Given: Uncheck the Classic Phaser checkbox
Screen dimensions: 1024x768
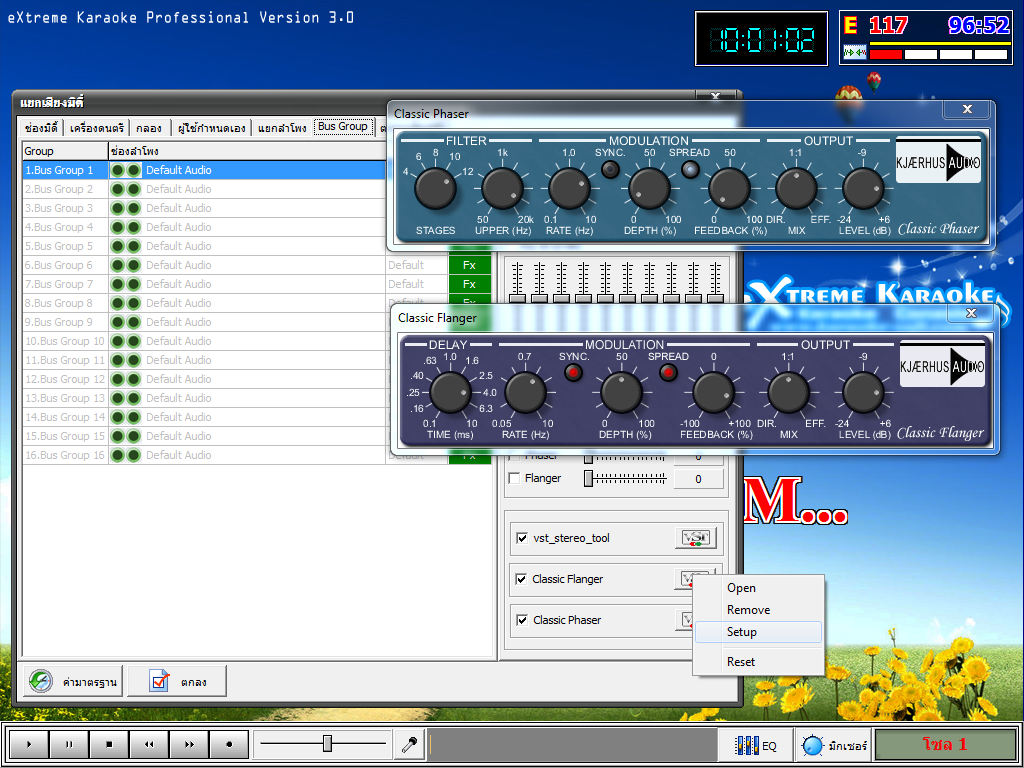Looking at the screenshot, I should (522, 620).
